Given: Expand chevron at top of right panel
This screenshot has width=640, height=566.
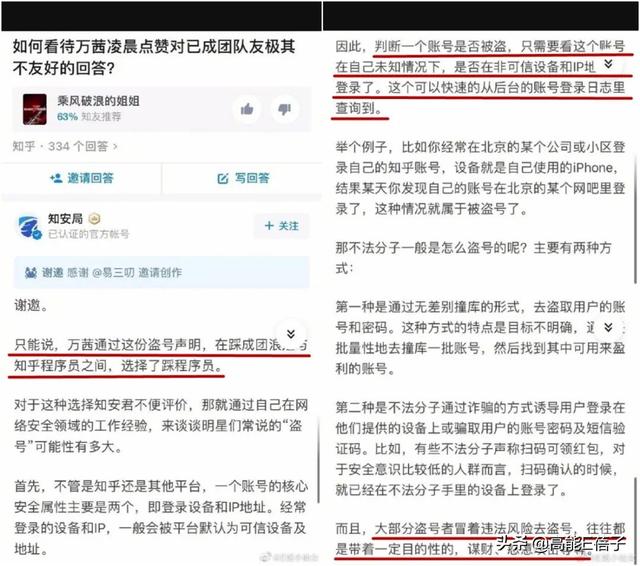Looking at the screenshot, I should point(608,64).
